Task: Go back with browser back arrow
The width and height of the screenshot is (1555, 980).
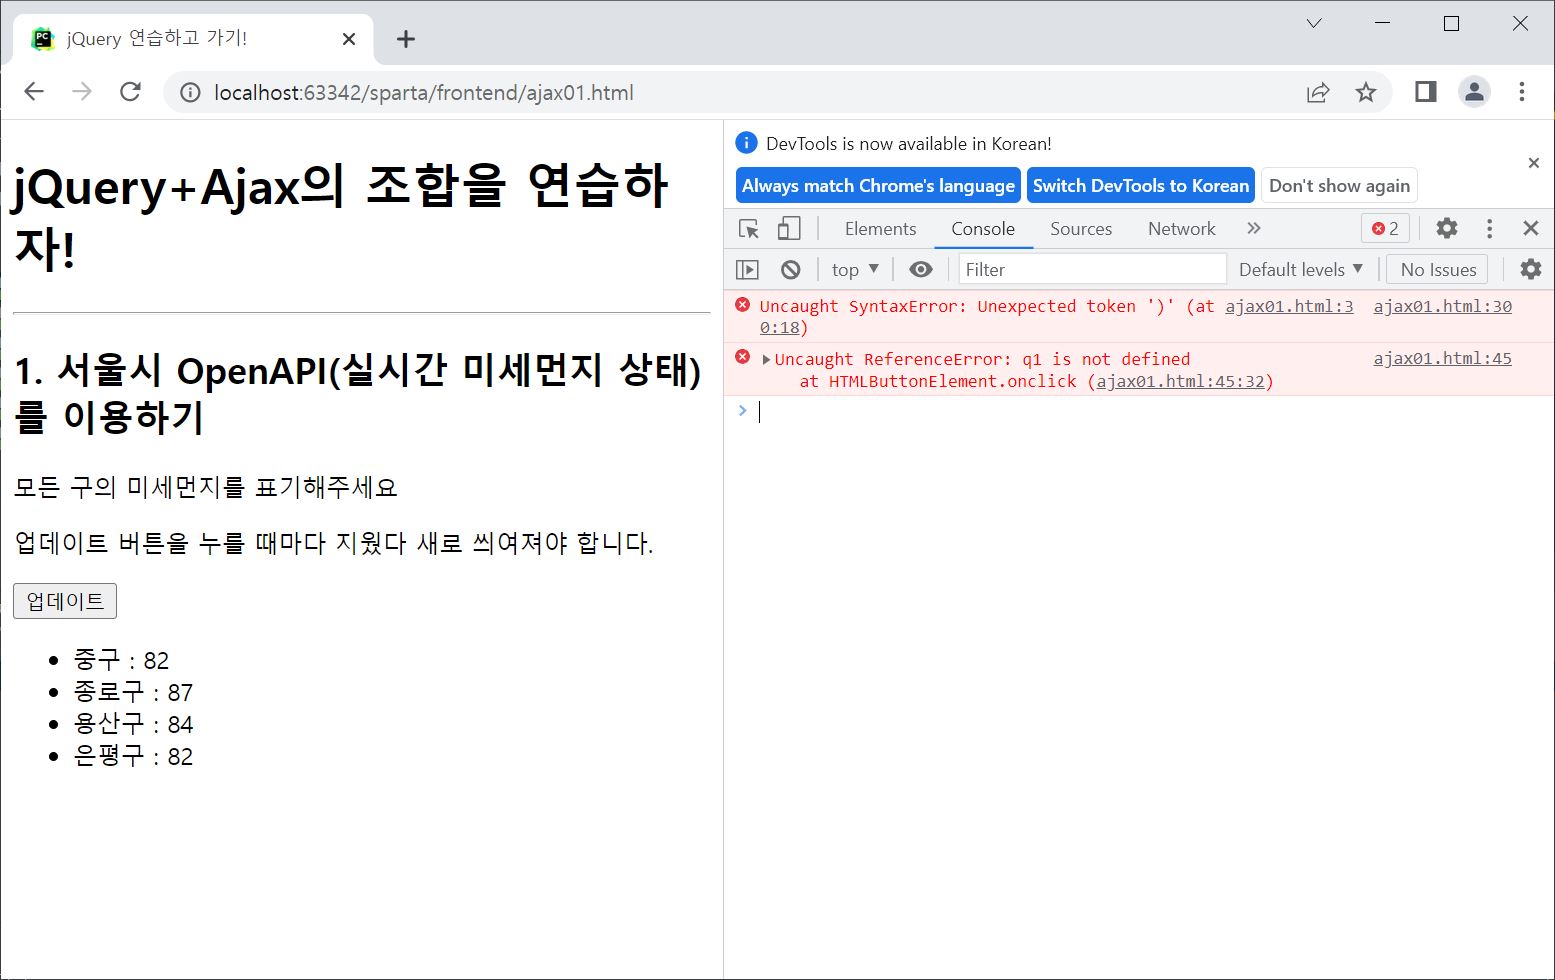Action: tap(34, 92)
